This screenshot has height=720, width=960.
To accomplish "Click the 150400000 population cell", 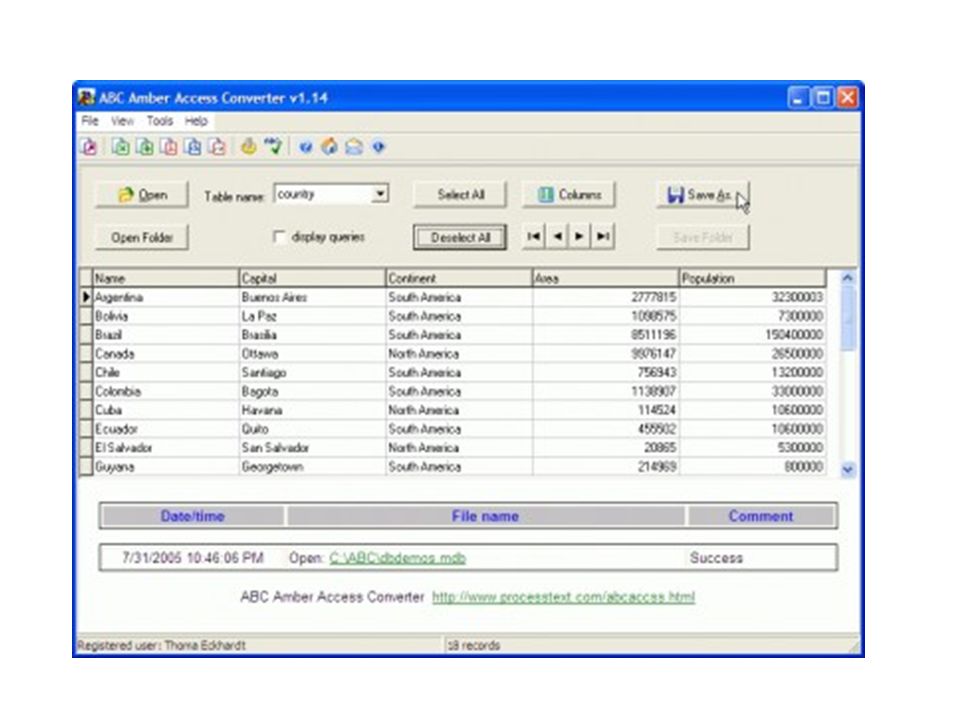I will click(752, 335).
